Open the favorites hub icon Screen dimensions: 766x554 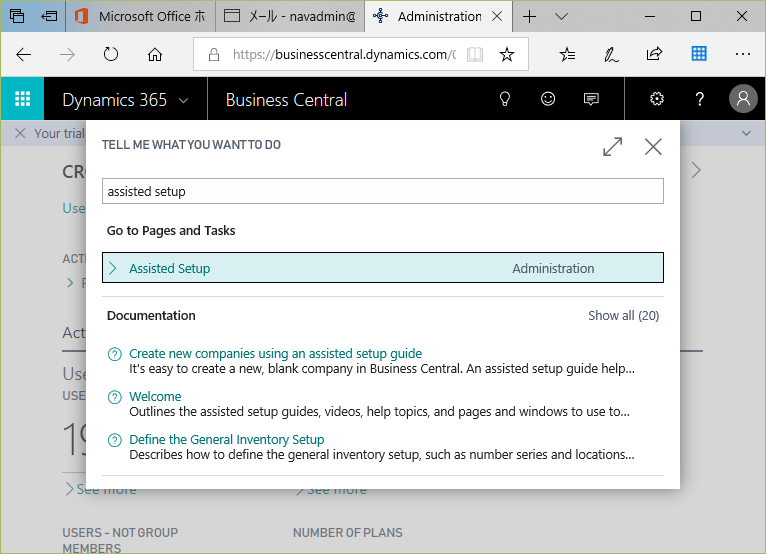567,54
